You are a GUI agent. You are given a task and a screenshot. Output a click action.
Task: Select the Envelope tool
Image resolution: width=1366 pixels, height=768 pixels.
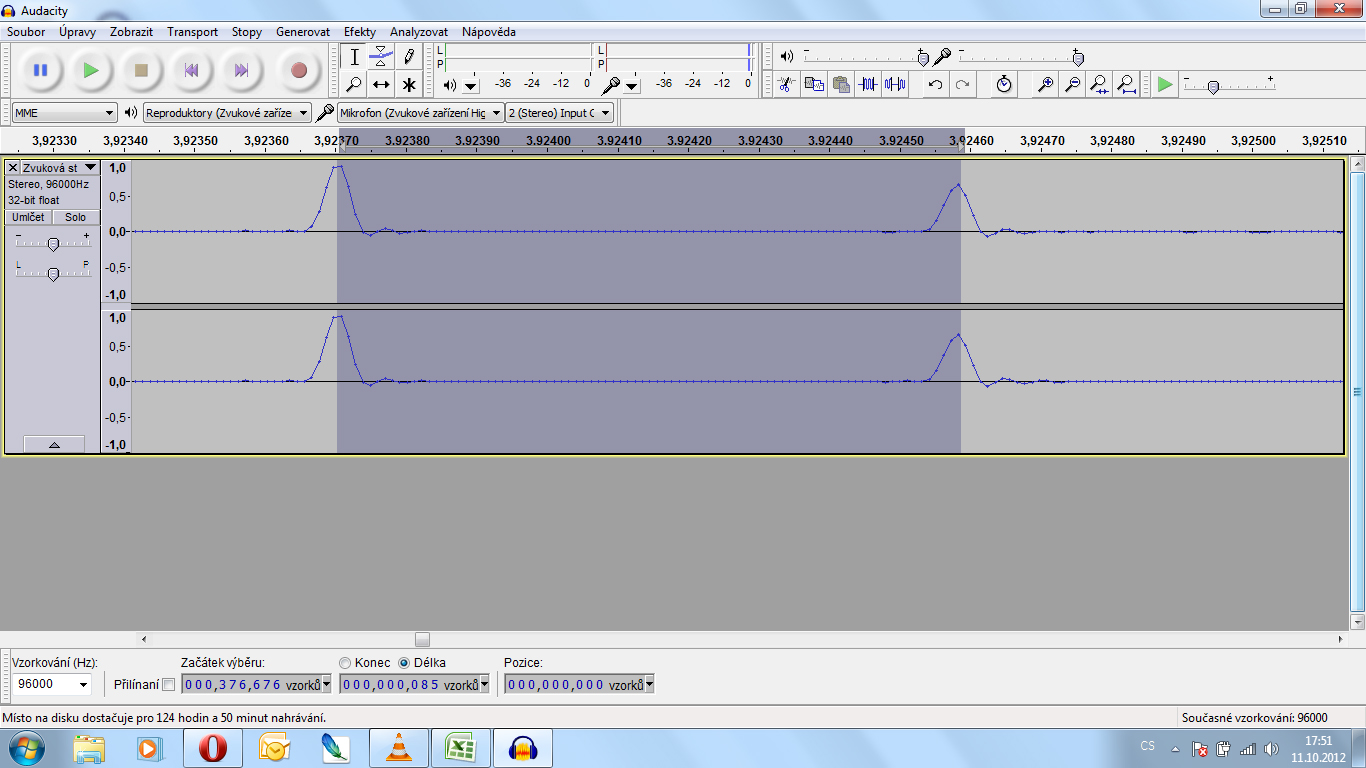tap(381, 56)
